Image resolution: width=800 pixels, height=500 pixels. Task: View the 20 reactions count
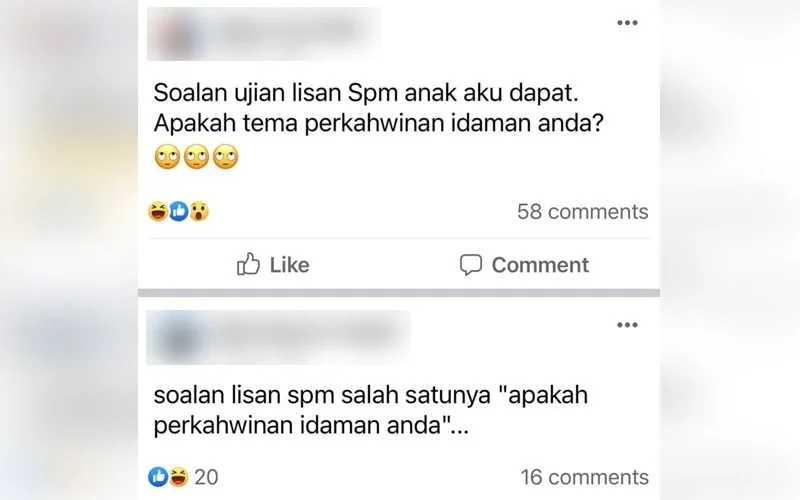[x=206, y=478]
